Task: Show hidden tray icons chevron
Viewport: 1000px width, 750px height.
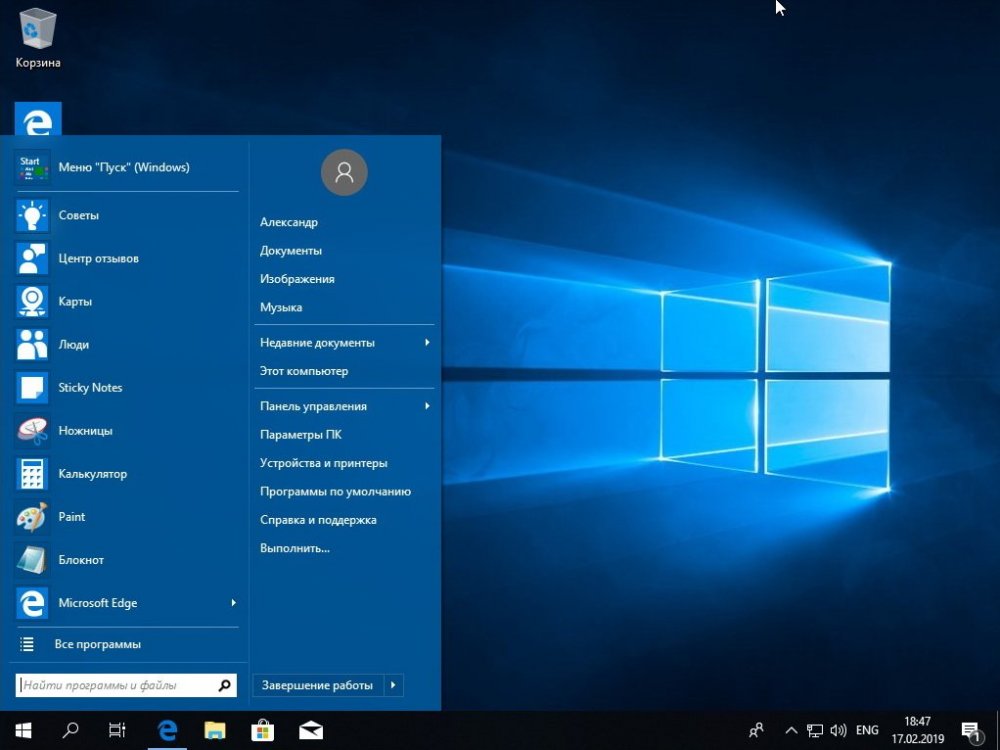Action: 791,731
